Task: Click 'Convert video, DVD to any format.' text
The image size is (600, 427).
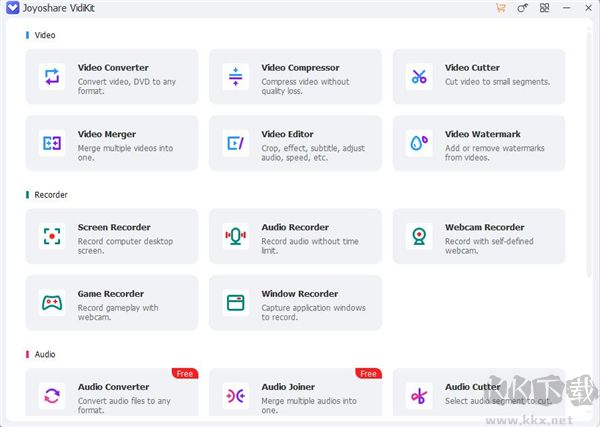Action: tap(127, 86)
